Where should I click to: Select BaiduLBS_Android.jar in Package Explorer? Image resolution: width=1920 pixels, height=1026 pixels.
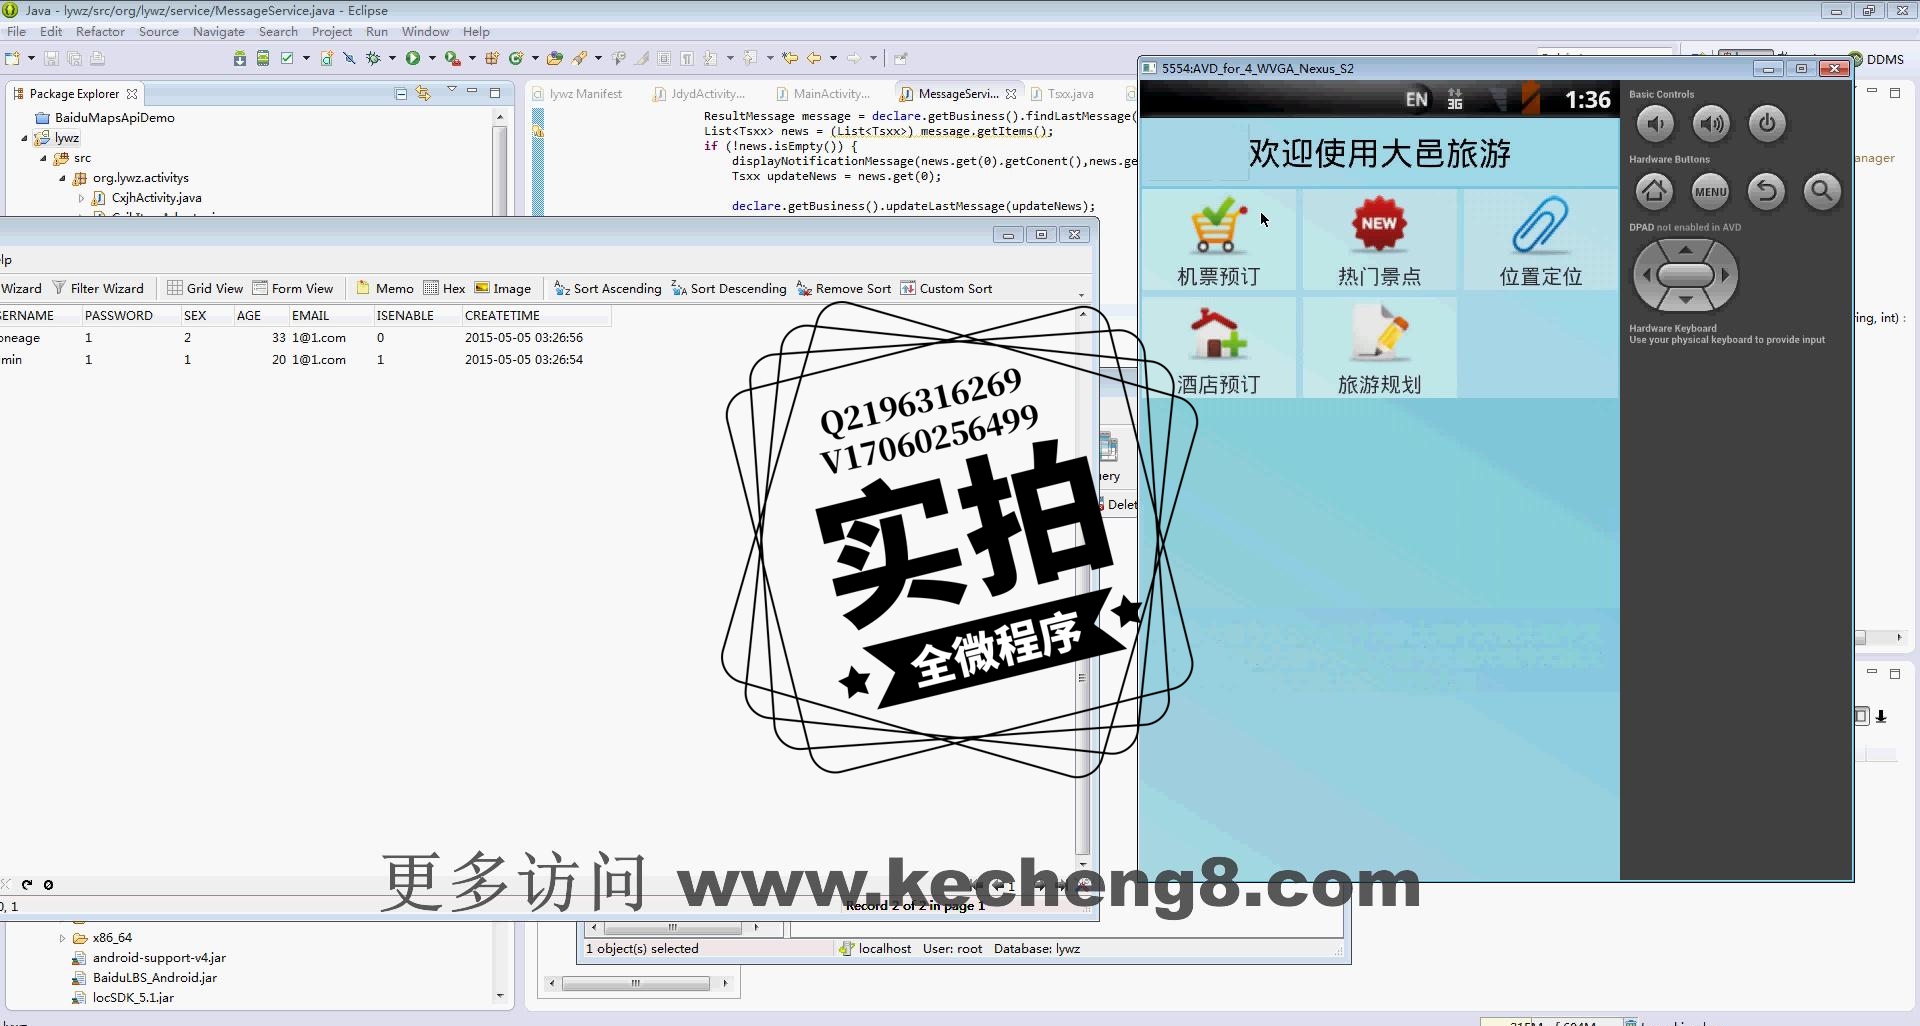(x=145, y=978)
